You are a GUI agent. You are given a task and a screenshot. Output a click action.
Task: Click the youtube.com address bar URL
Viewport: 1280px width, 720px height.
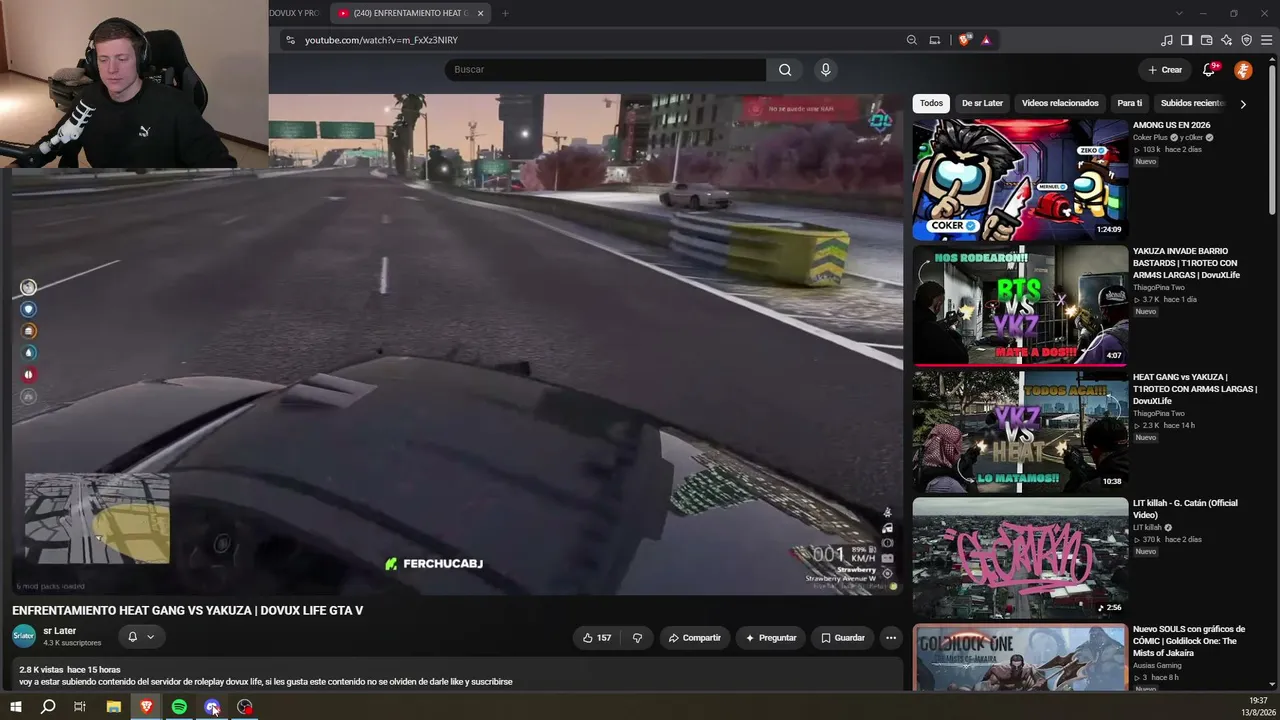[381, 40]
